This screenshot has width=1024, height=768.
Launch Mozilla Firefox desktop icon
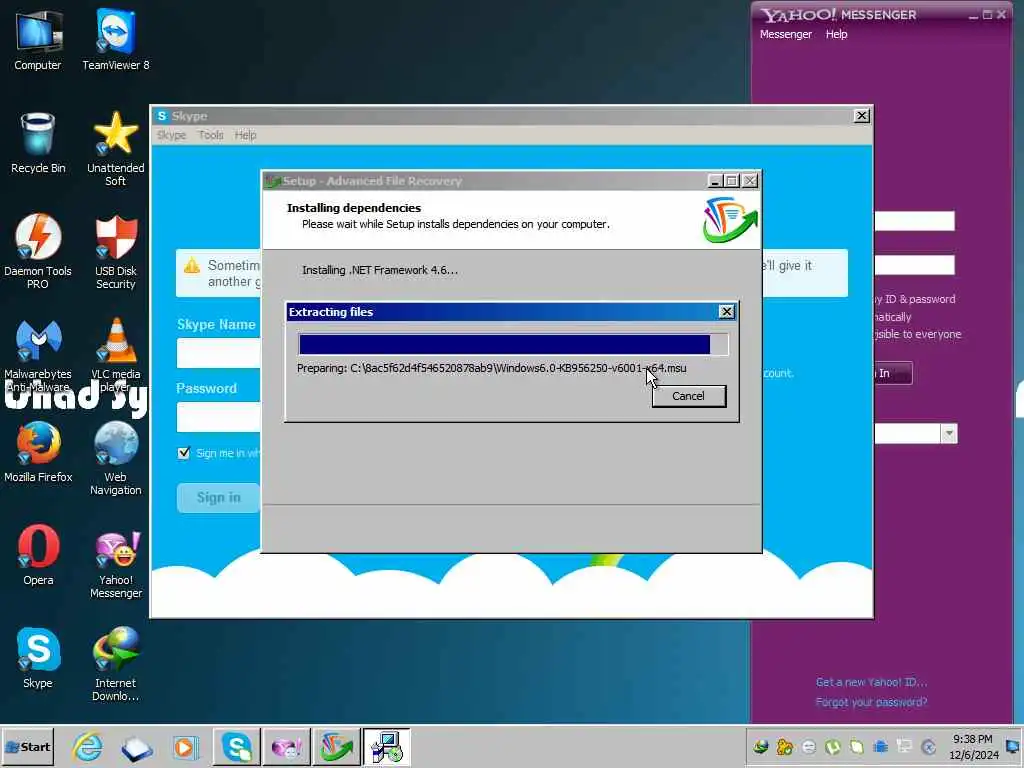(38, 452)
